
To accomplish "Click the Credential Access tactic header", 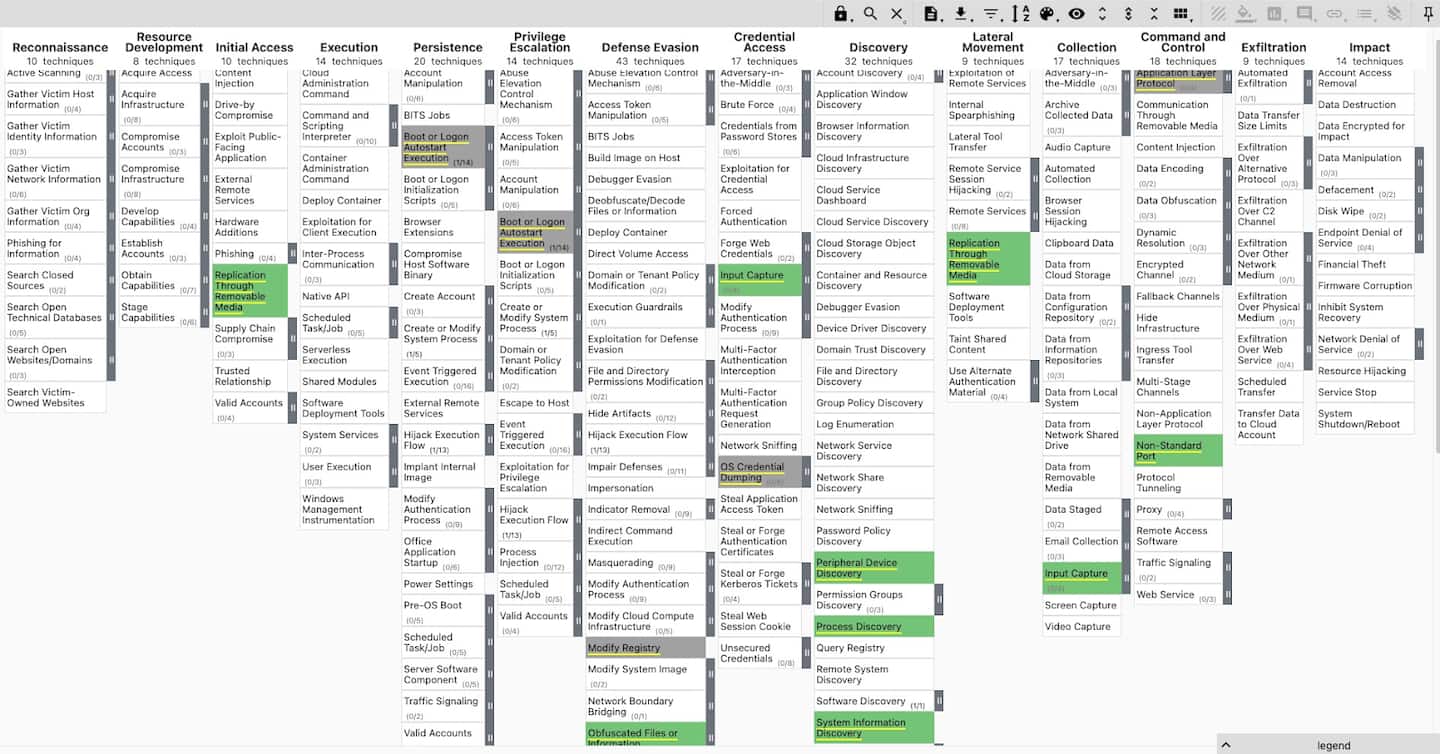I will (x=764, y=42).
